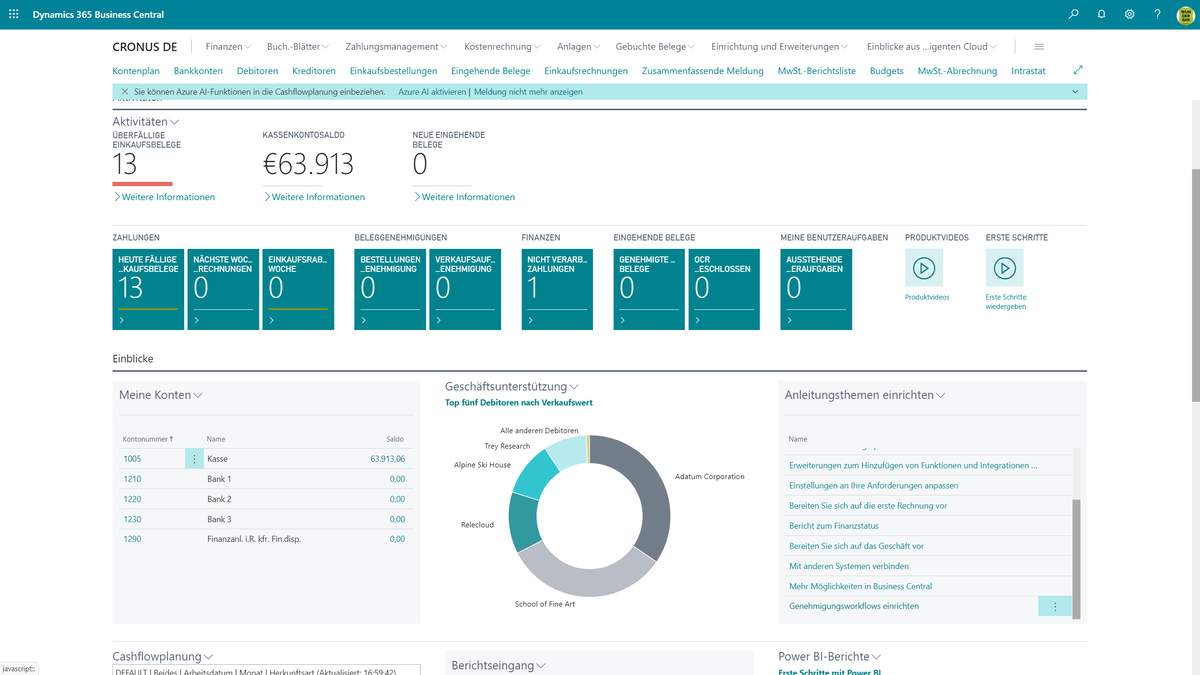Viewport: 1200px width, 675px height.
Task: Expand the Anlagen menu
Action: [x=579, y=46]
